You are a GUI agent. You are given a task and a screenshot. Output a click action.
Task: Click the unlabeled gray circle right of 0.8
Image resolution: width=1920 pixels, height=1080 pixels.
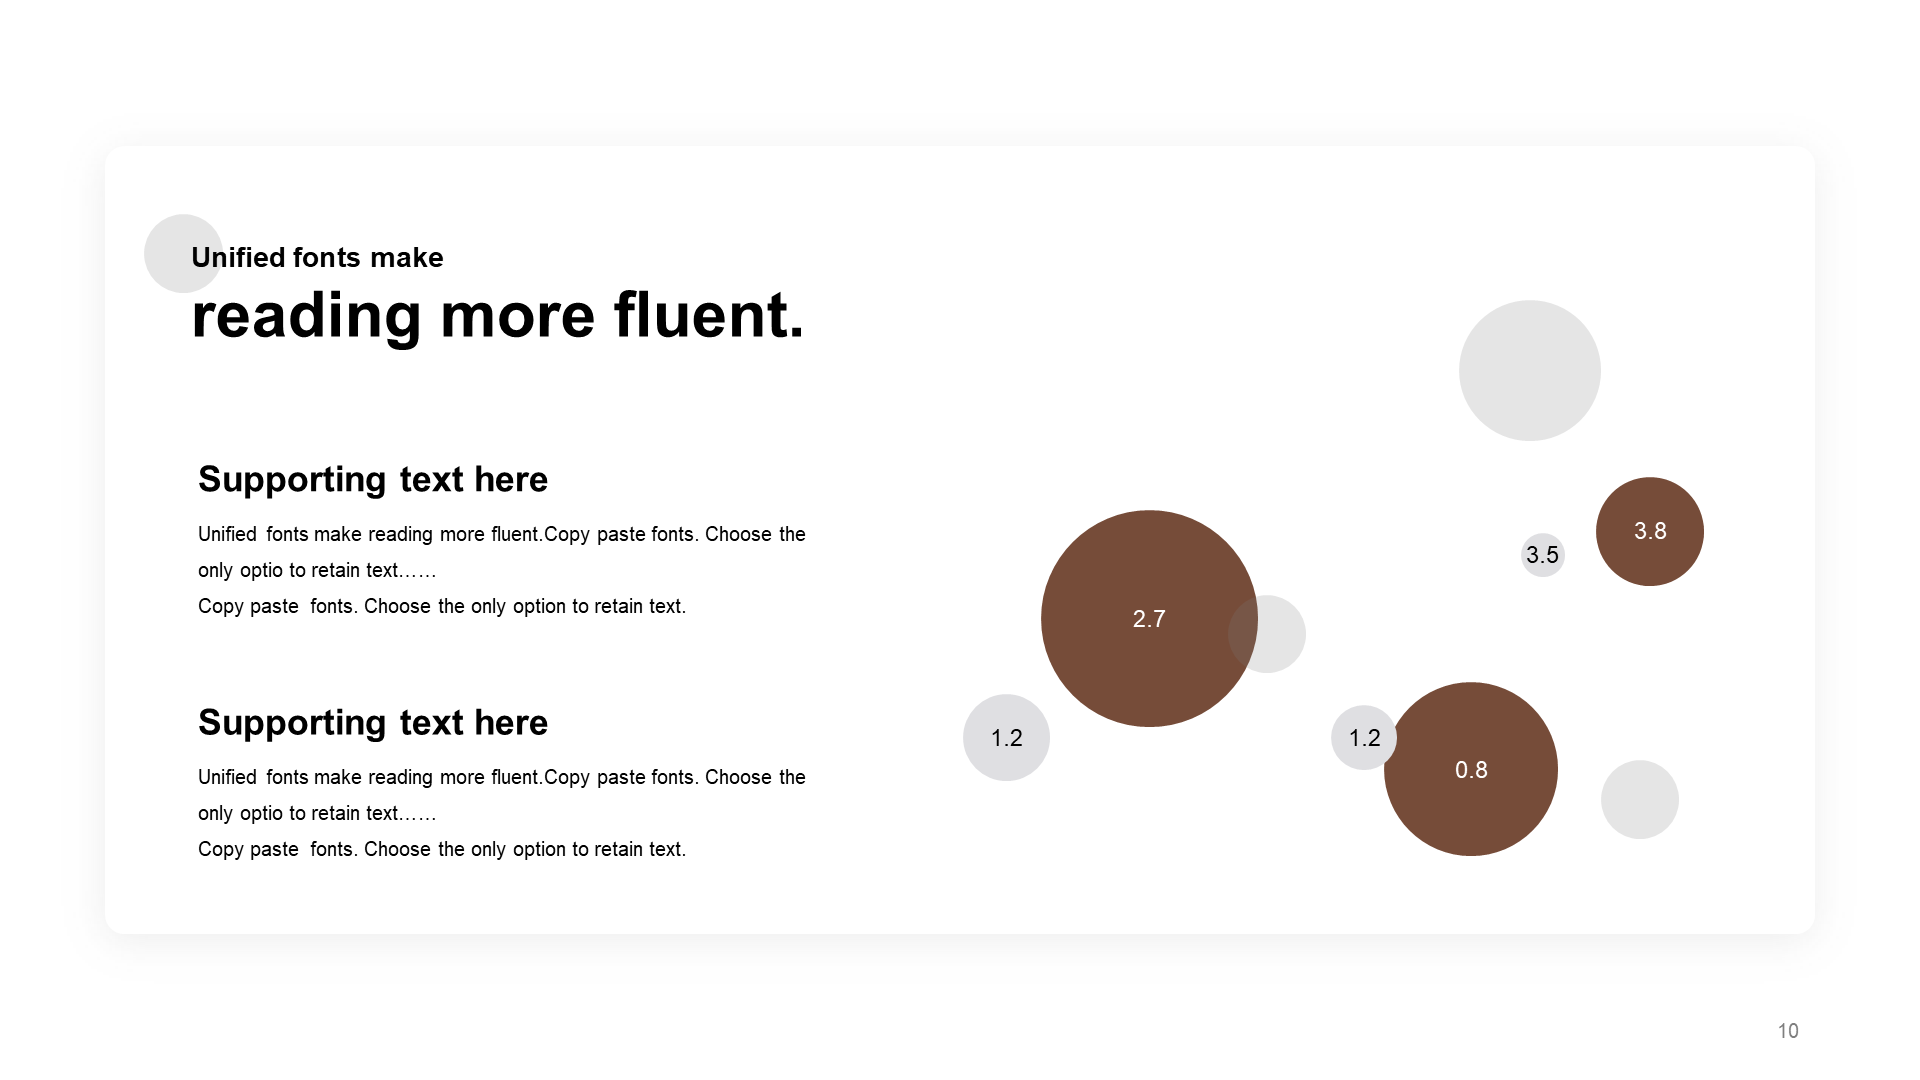pos(1640,799)
